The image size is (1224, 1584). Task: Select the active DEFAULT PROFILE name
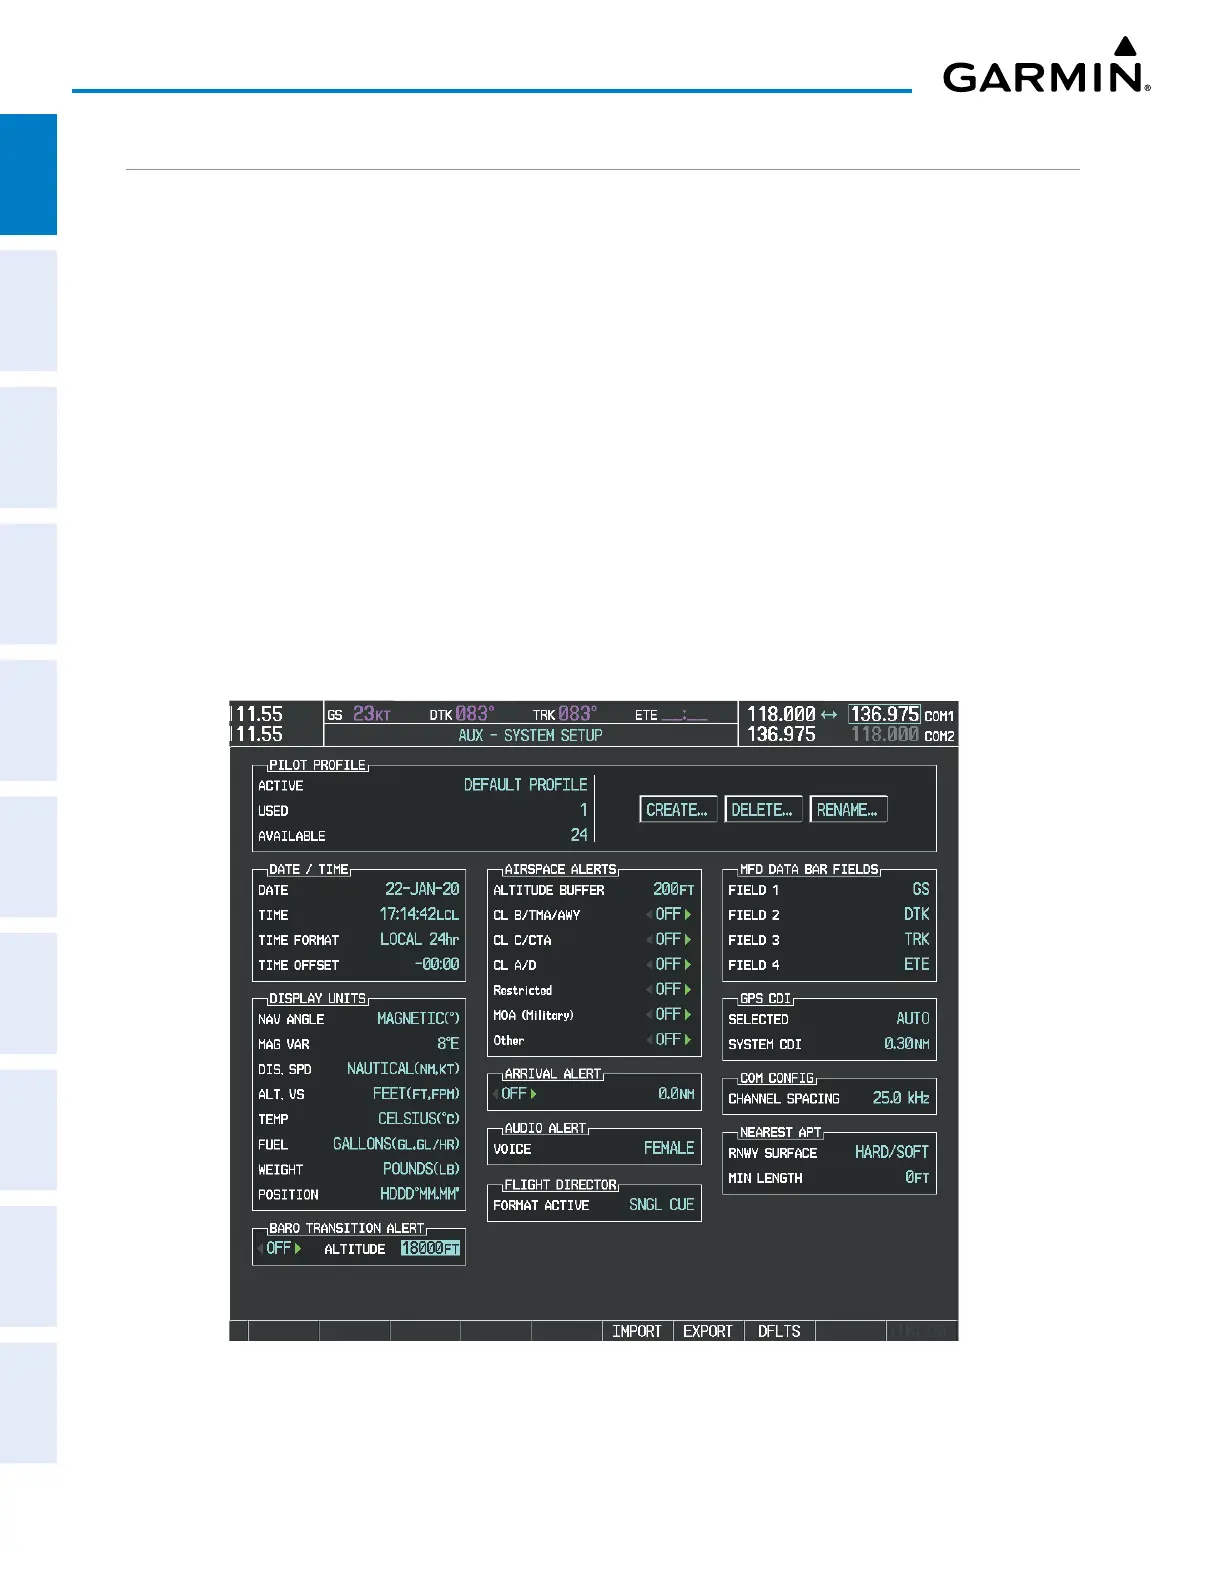(525, 785)
